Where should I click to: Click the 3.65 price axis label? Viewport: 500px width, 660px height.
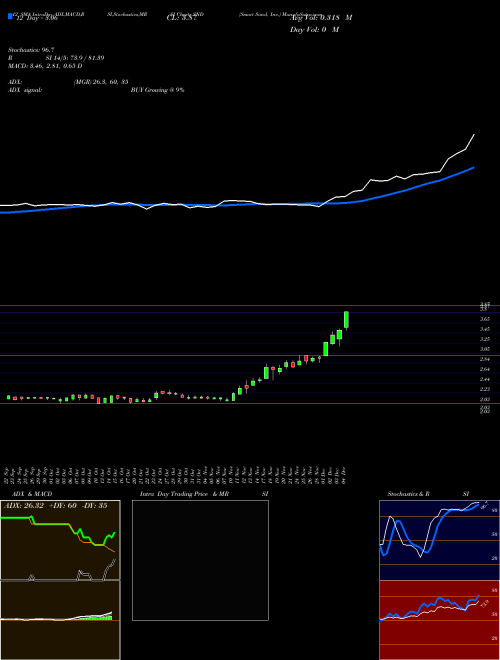point(484,319)
